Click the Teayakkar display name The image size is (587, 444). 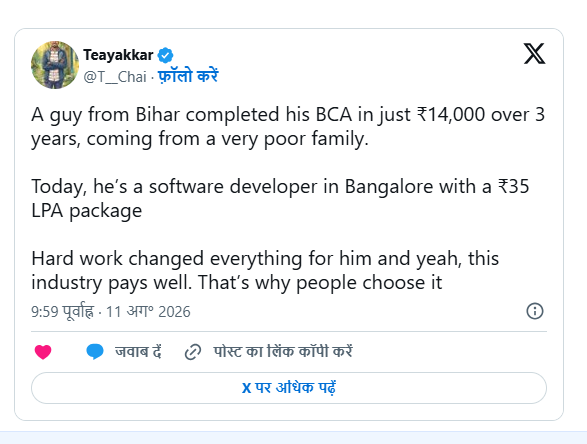tap(118, 55)
